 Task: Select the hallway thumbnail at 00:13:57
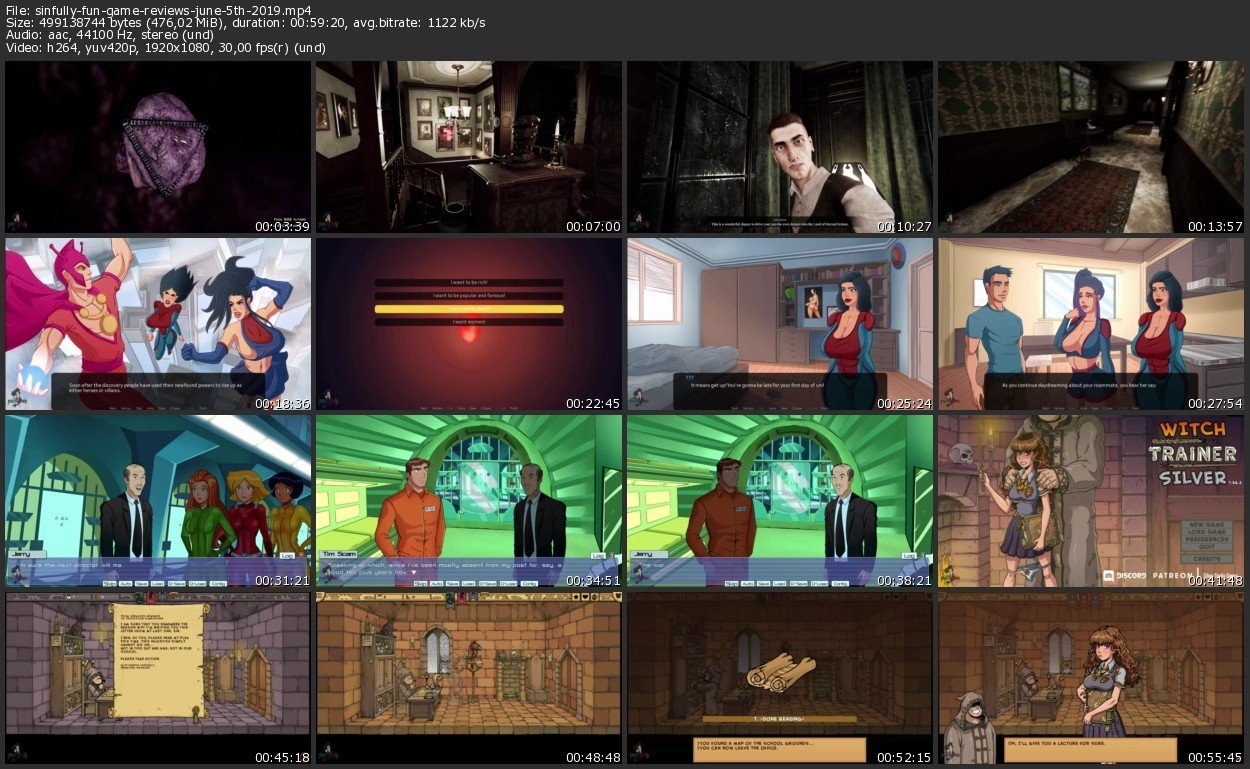[1091, 147]
